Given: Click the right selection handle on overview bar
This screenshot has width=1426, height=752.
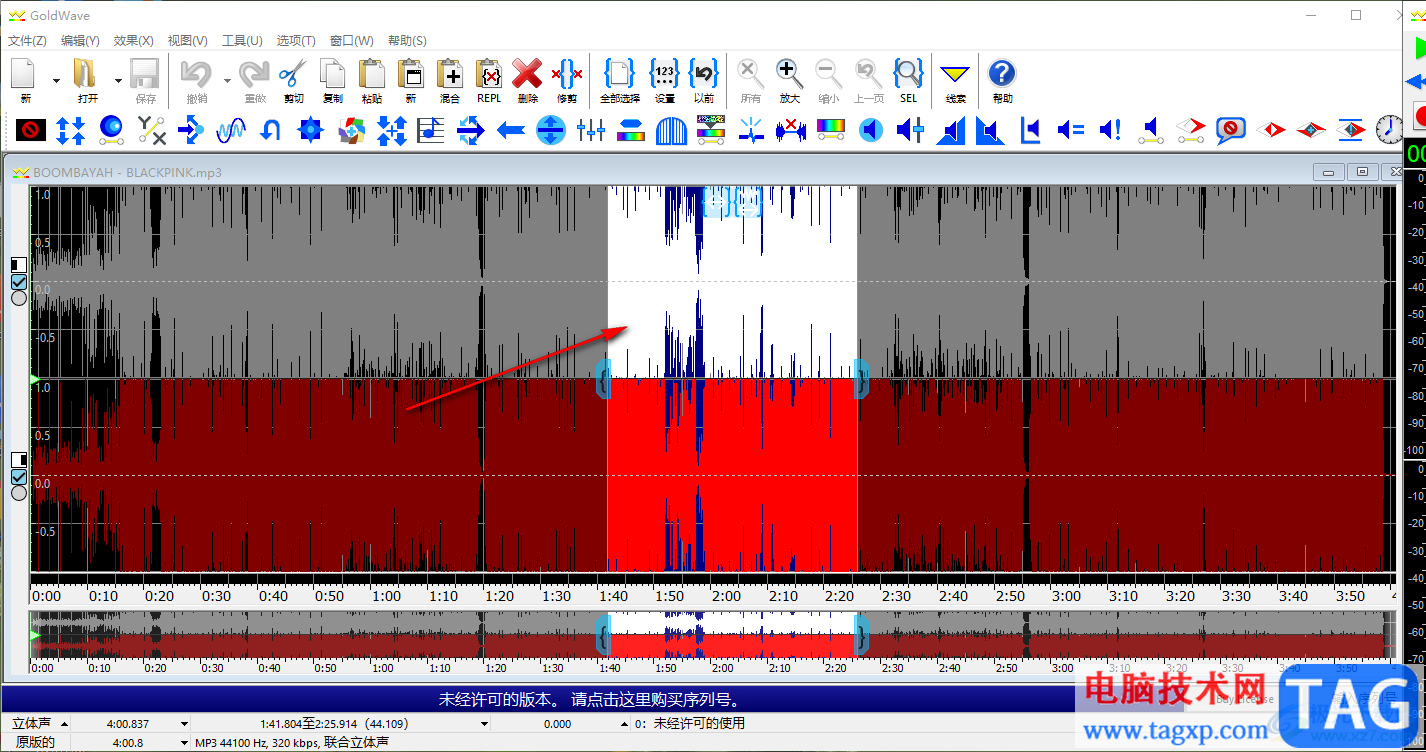Looking at the screenshot, I should click(860, 635).
